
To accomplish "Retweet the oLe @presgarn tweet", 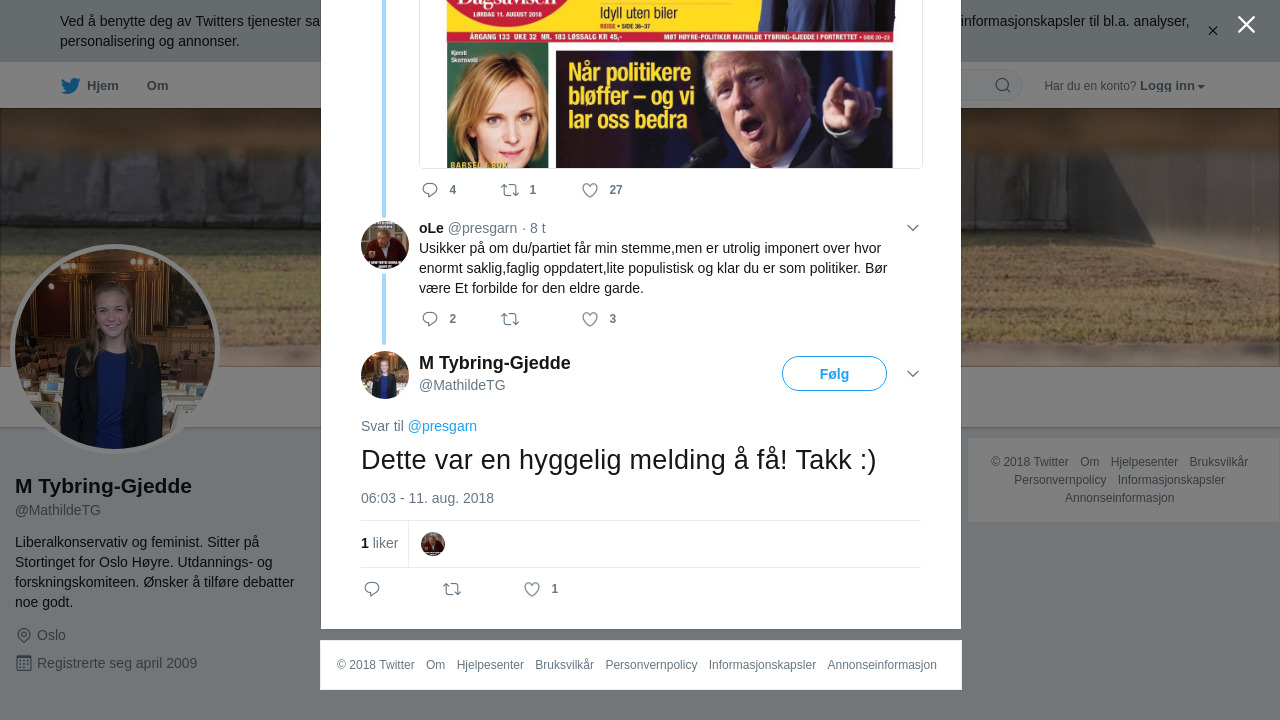I will [x=510, y=319].
